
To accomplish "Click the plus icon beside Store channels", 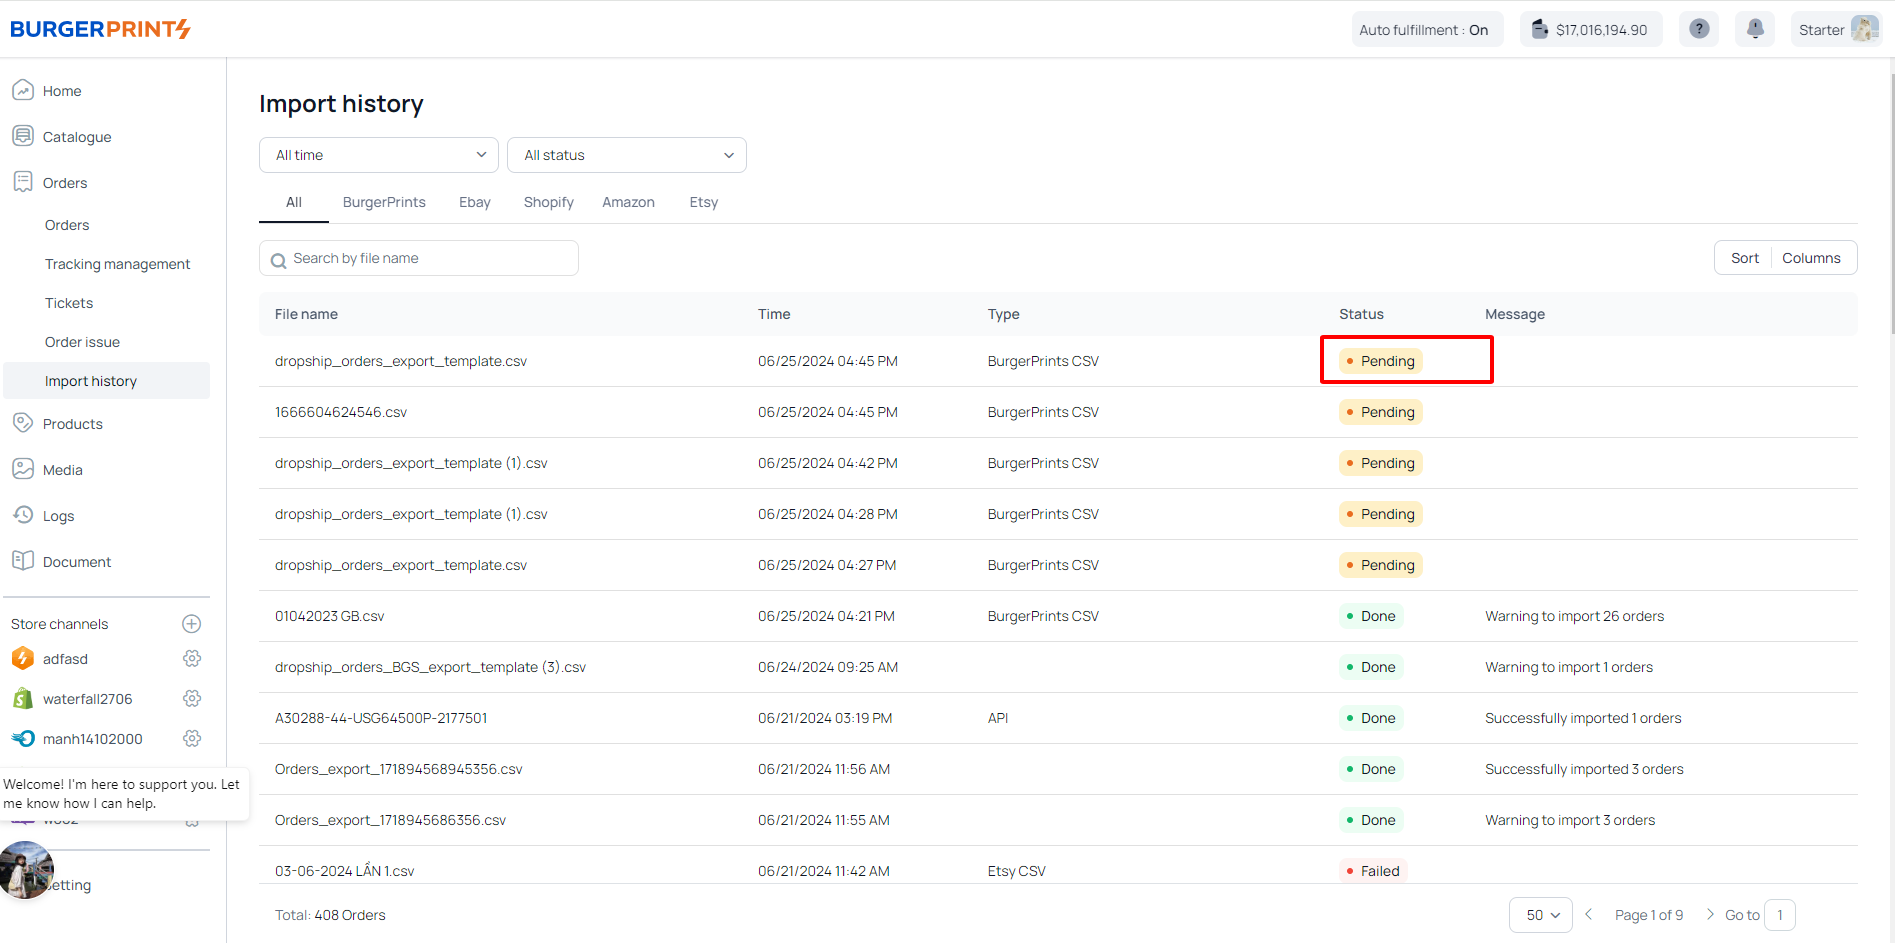I will point(192,624).
